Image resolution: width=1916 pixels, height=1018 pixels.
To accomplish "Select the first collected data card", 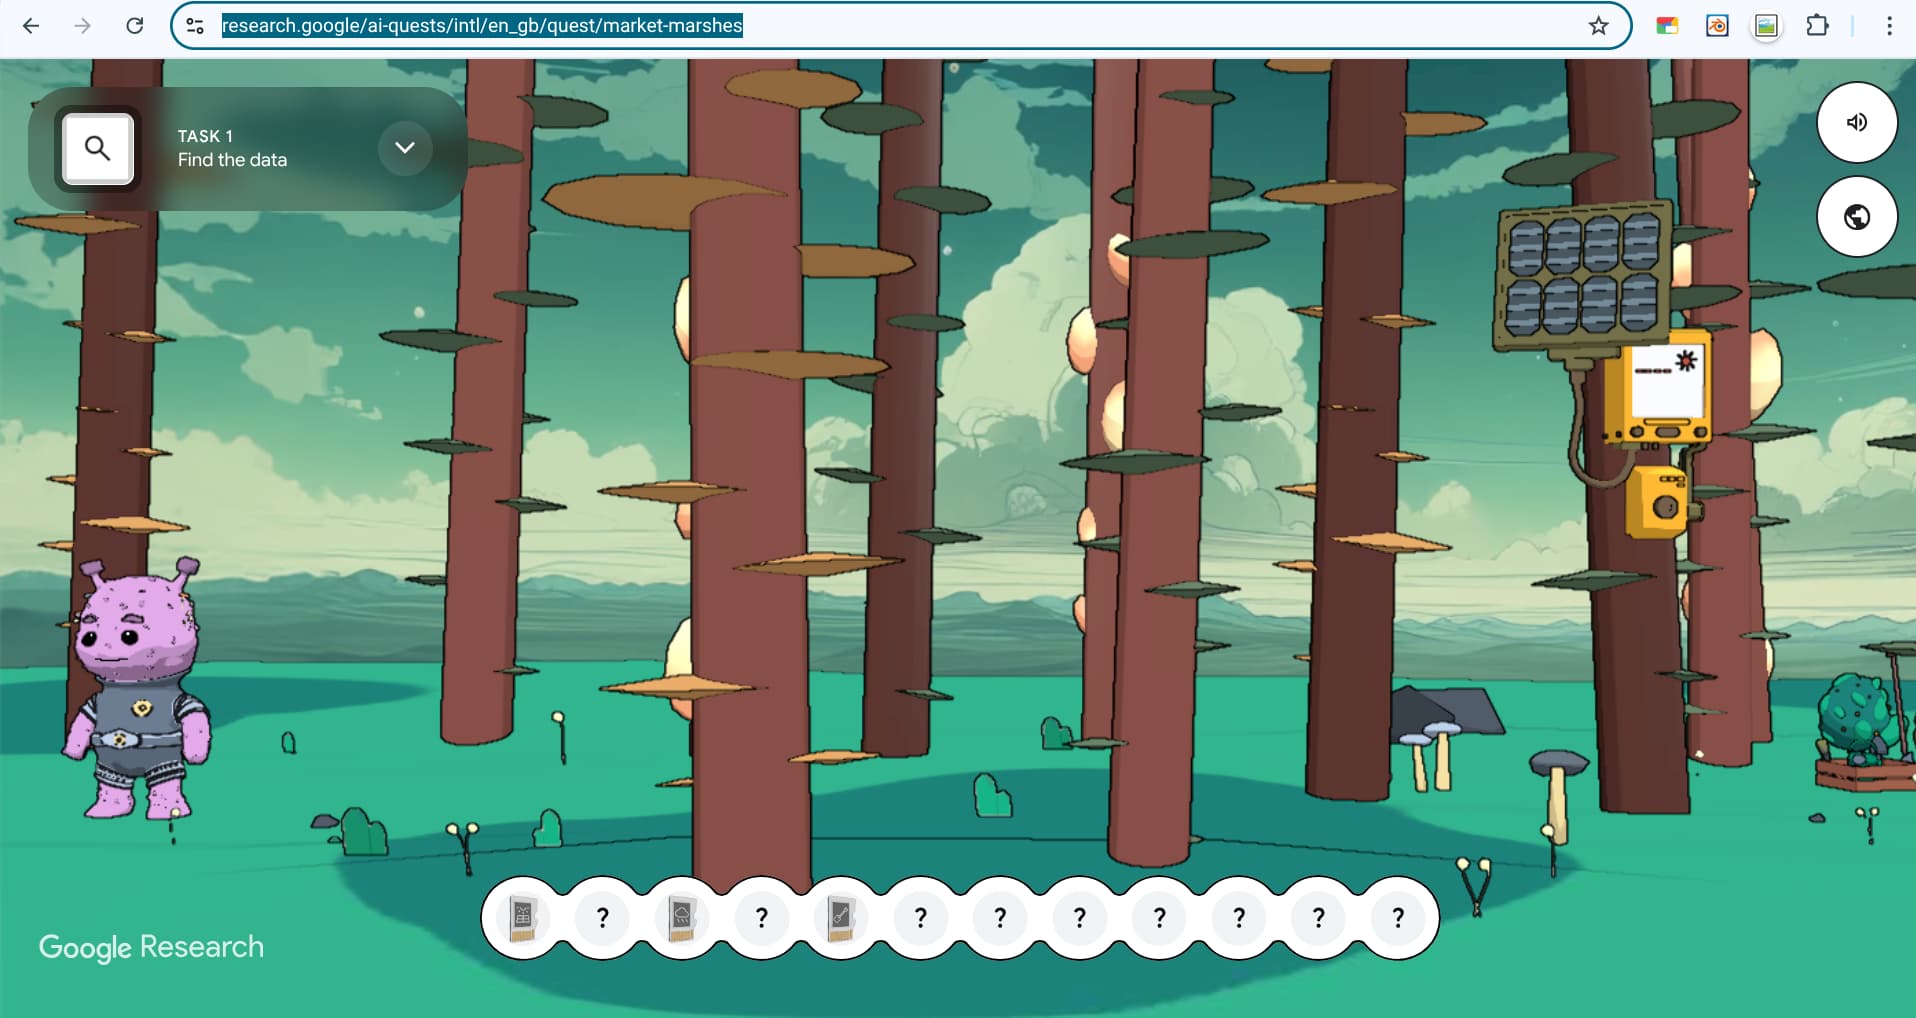I will click(x=523, y=918).
